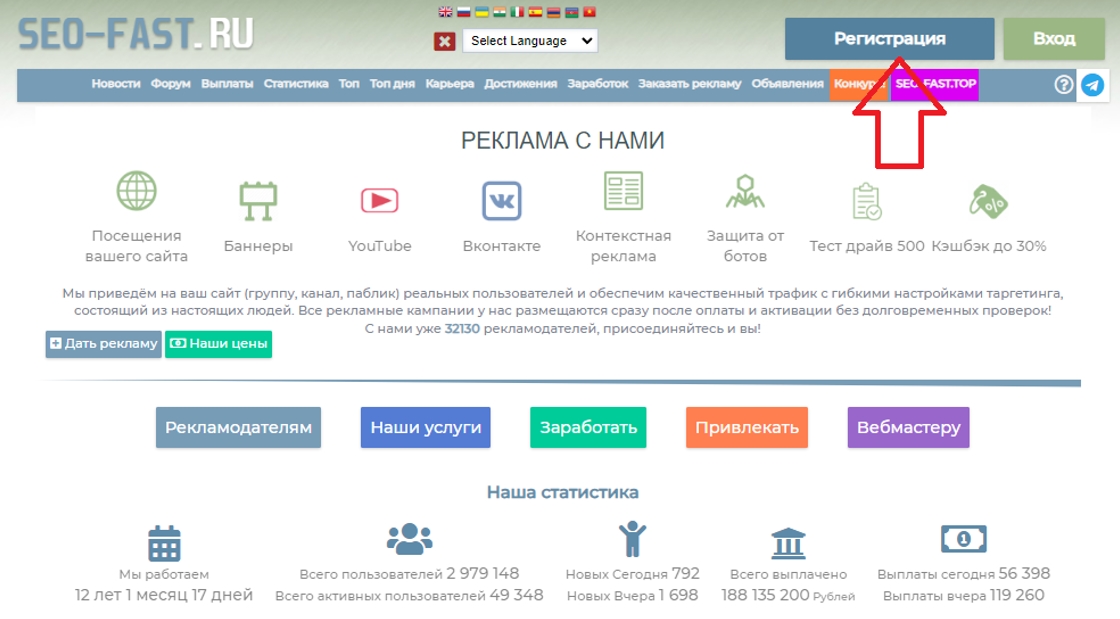Screen dimensions: 1120x619
Task: Pick the Vietnamese flag icon
Action: point(589,12)
